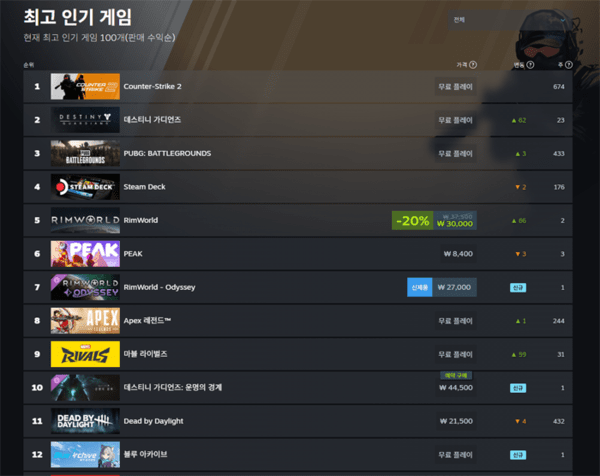Viewport: 600px width, 476px height.
Task: Click the 신제품 tag on RimWorld - Odyssey
Action: [419, 288]
